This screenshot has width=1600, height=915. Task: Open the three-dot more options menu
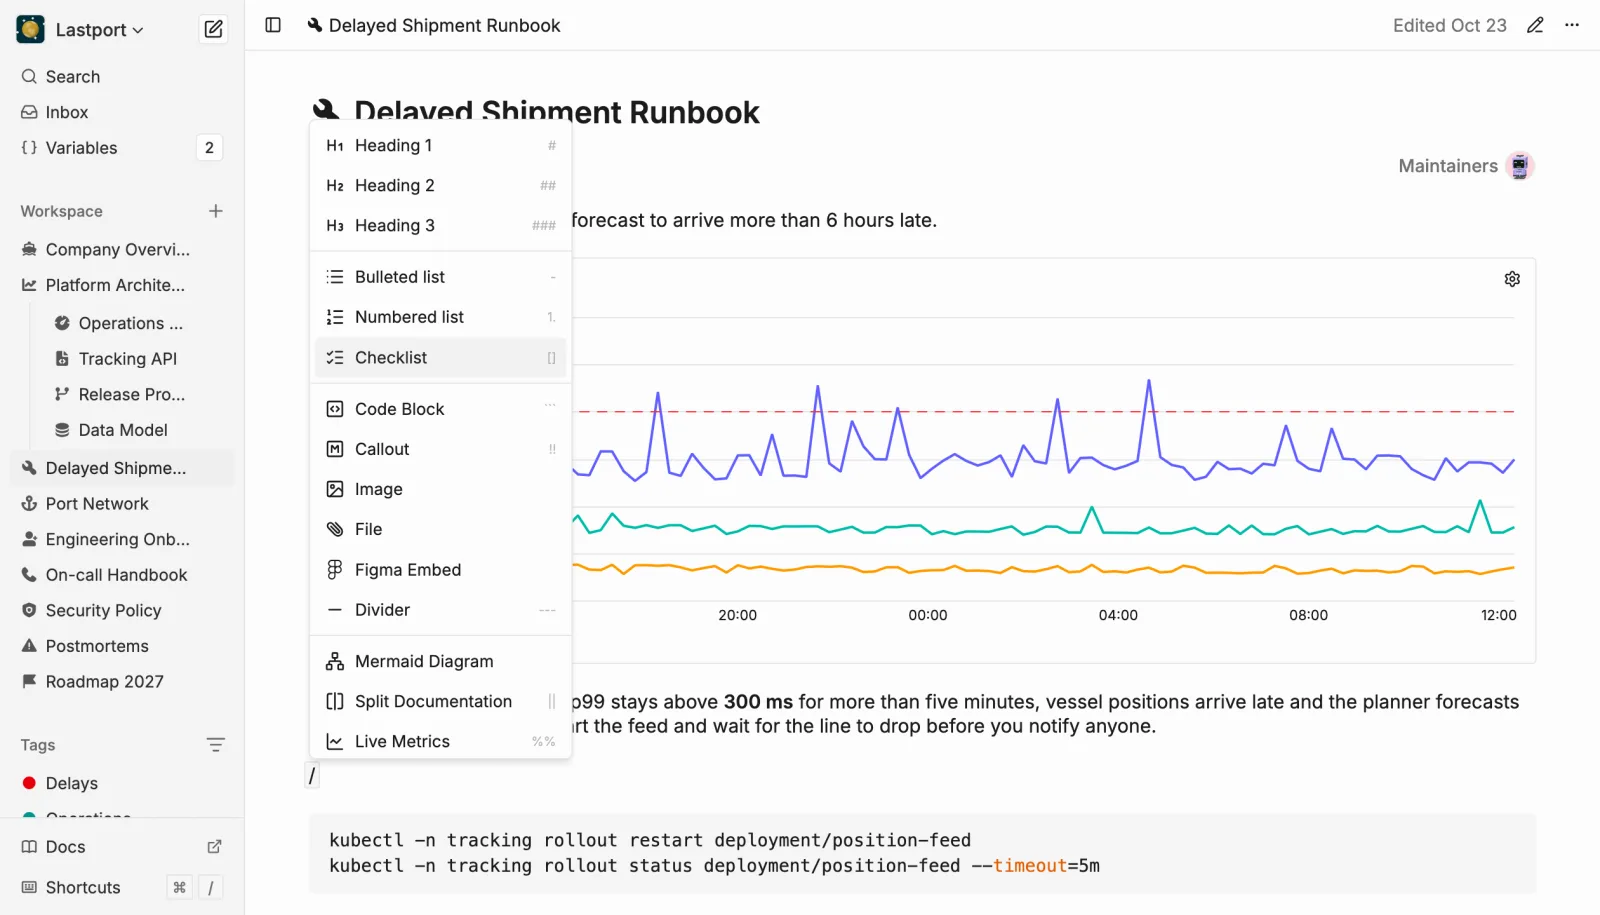(x=1572, y=25)
